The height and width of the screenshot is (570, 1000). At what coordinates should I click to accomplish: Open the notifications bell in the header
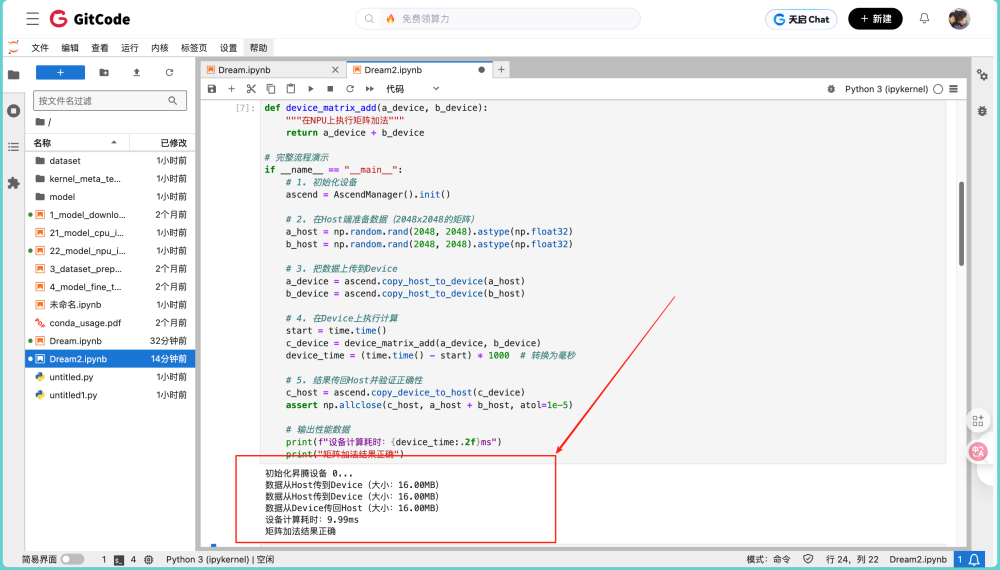[924, 18]
